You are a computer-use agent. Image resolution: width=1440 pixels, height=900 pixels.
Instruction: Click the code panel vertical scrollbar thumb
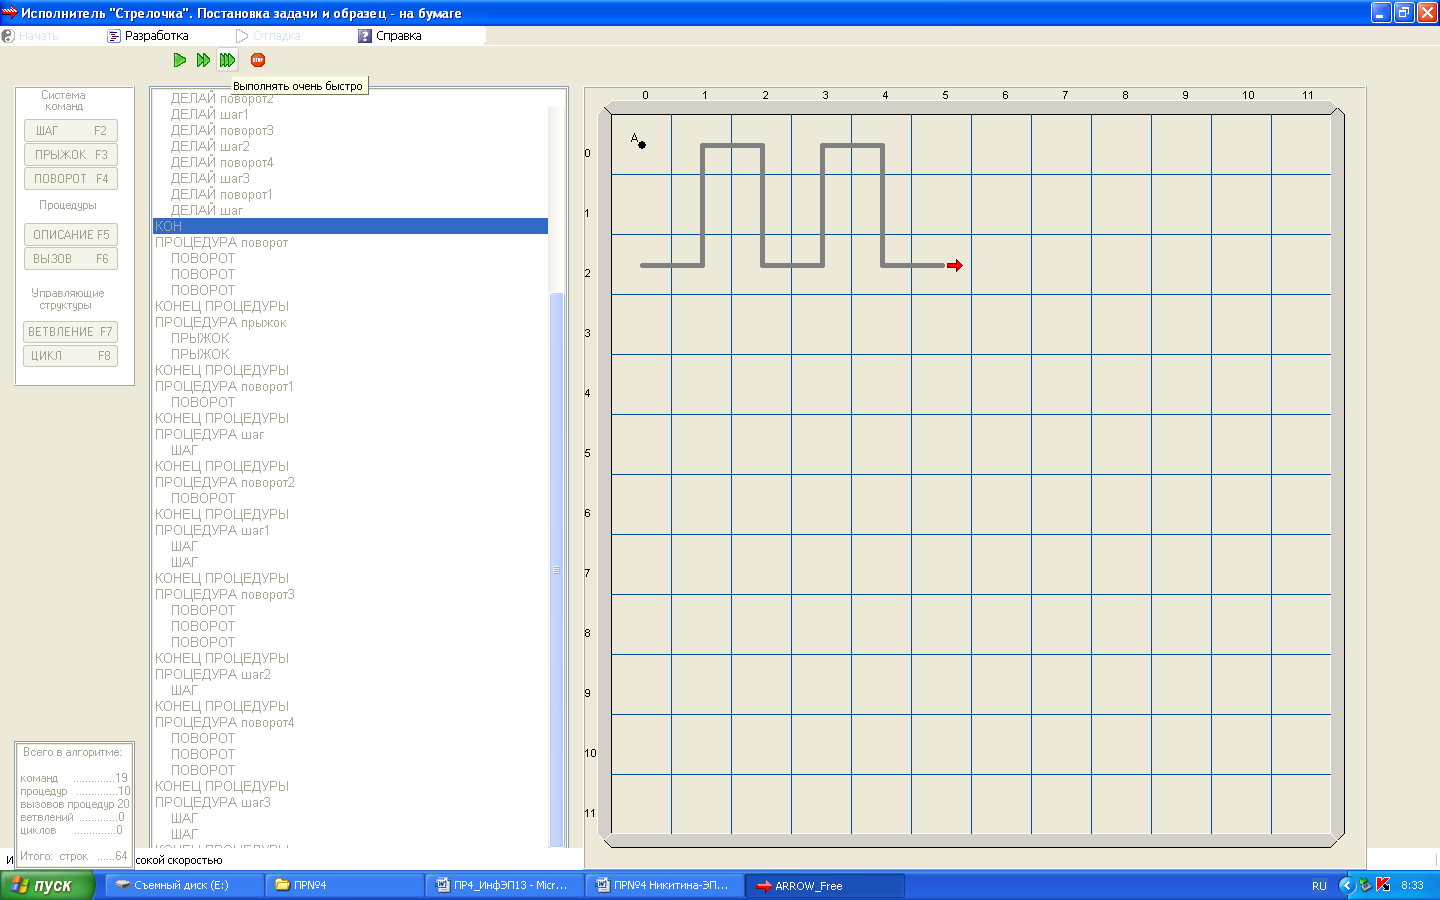(557, 569)
